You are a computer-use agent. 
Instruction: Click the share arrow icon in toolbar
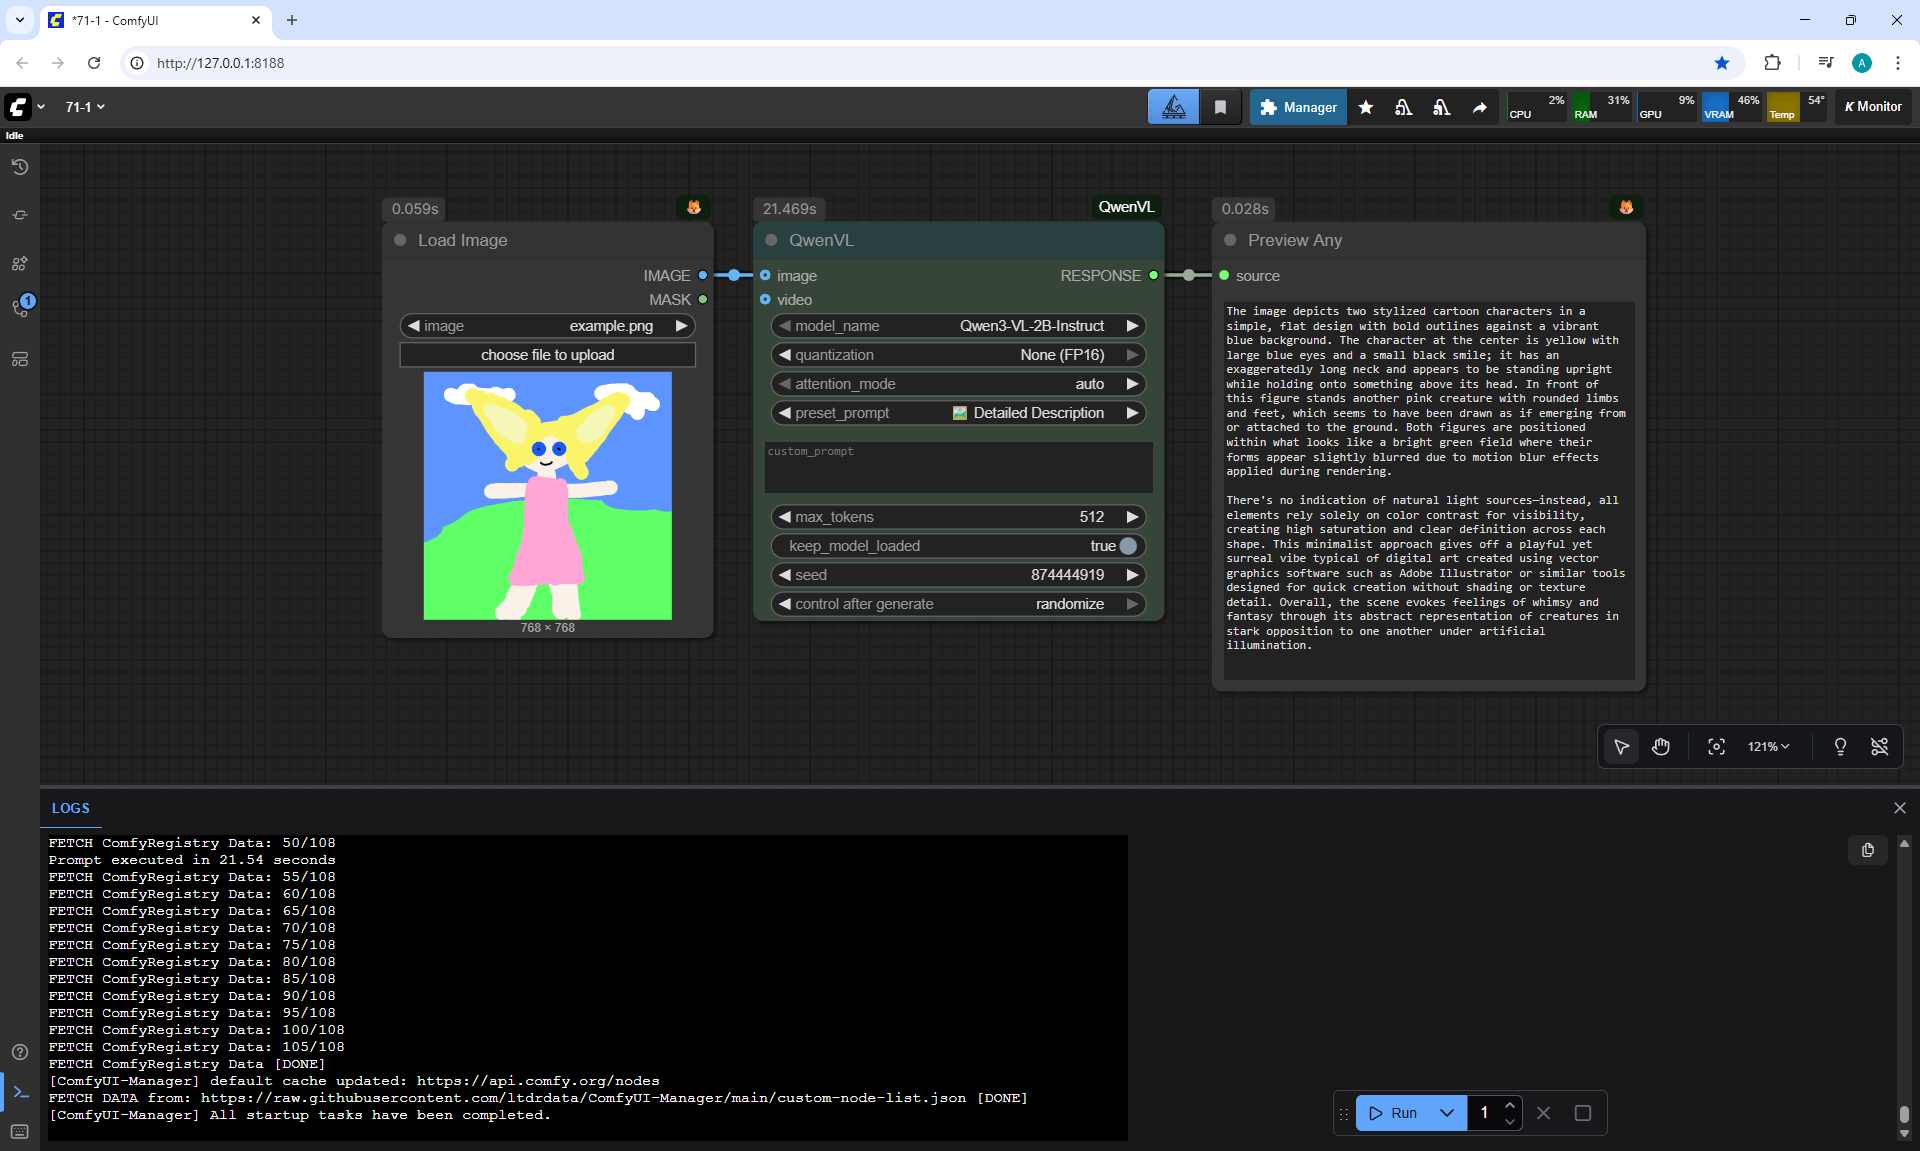1479,107
